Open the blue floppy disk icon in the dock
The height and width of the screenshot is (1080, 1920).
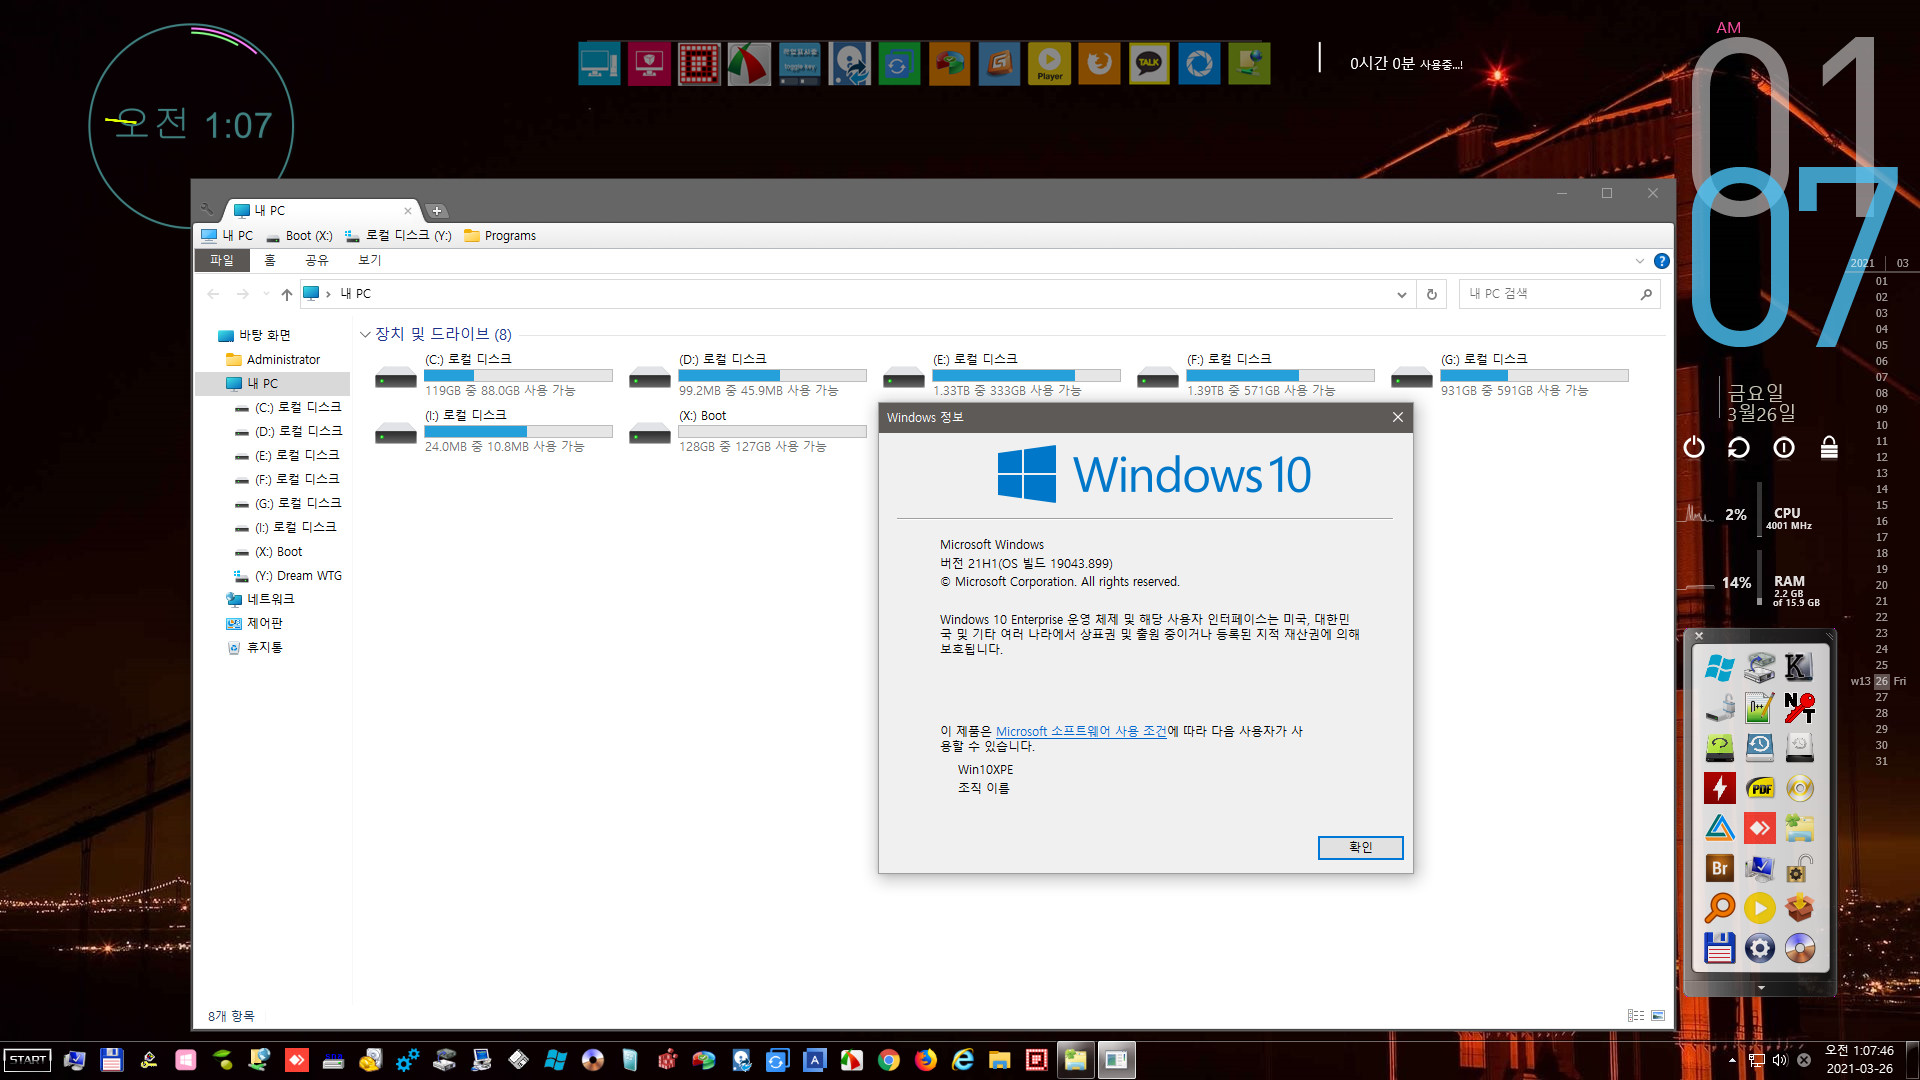point(1720,948)
